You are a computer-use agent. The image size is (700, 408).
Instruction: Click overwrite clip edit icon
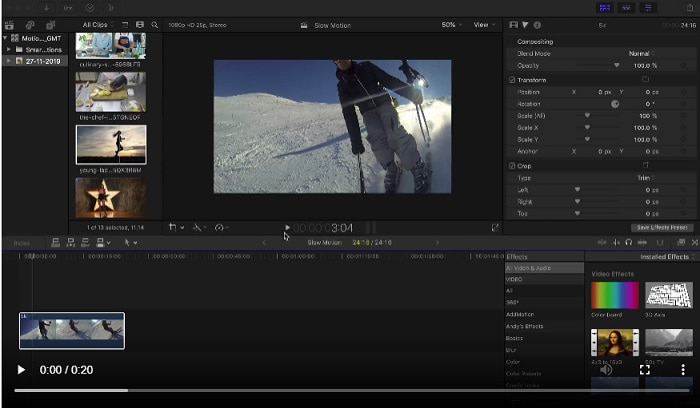[x=102, y=242]
